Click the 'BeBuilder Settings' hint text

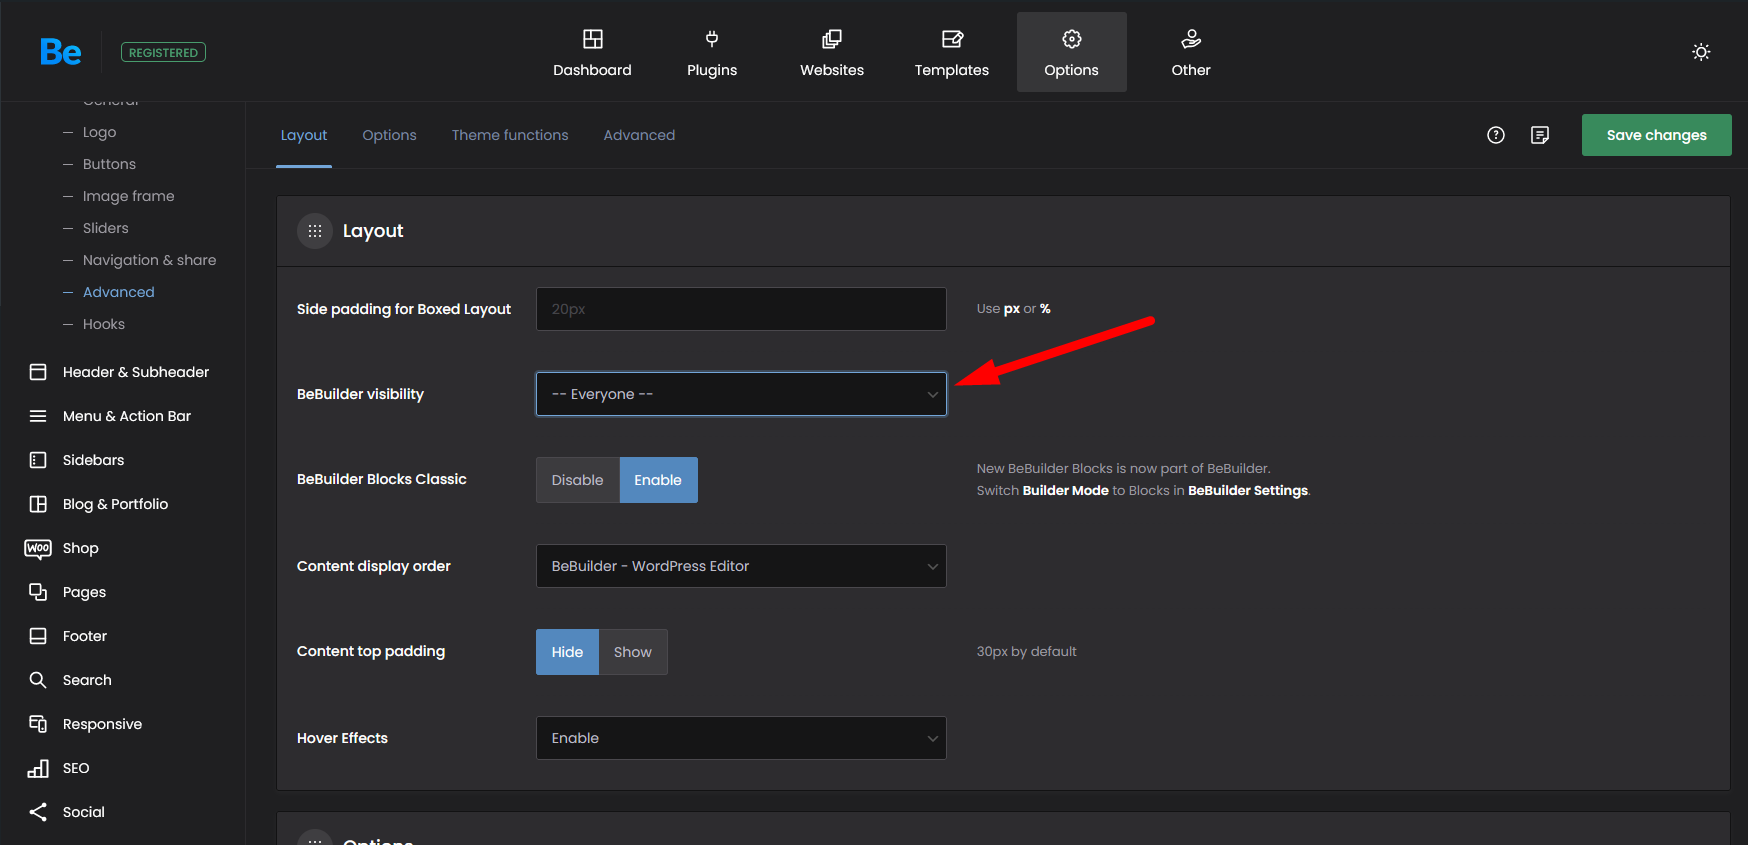[1248, 490]
